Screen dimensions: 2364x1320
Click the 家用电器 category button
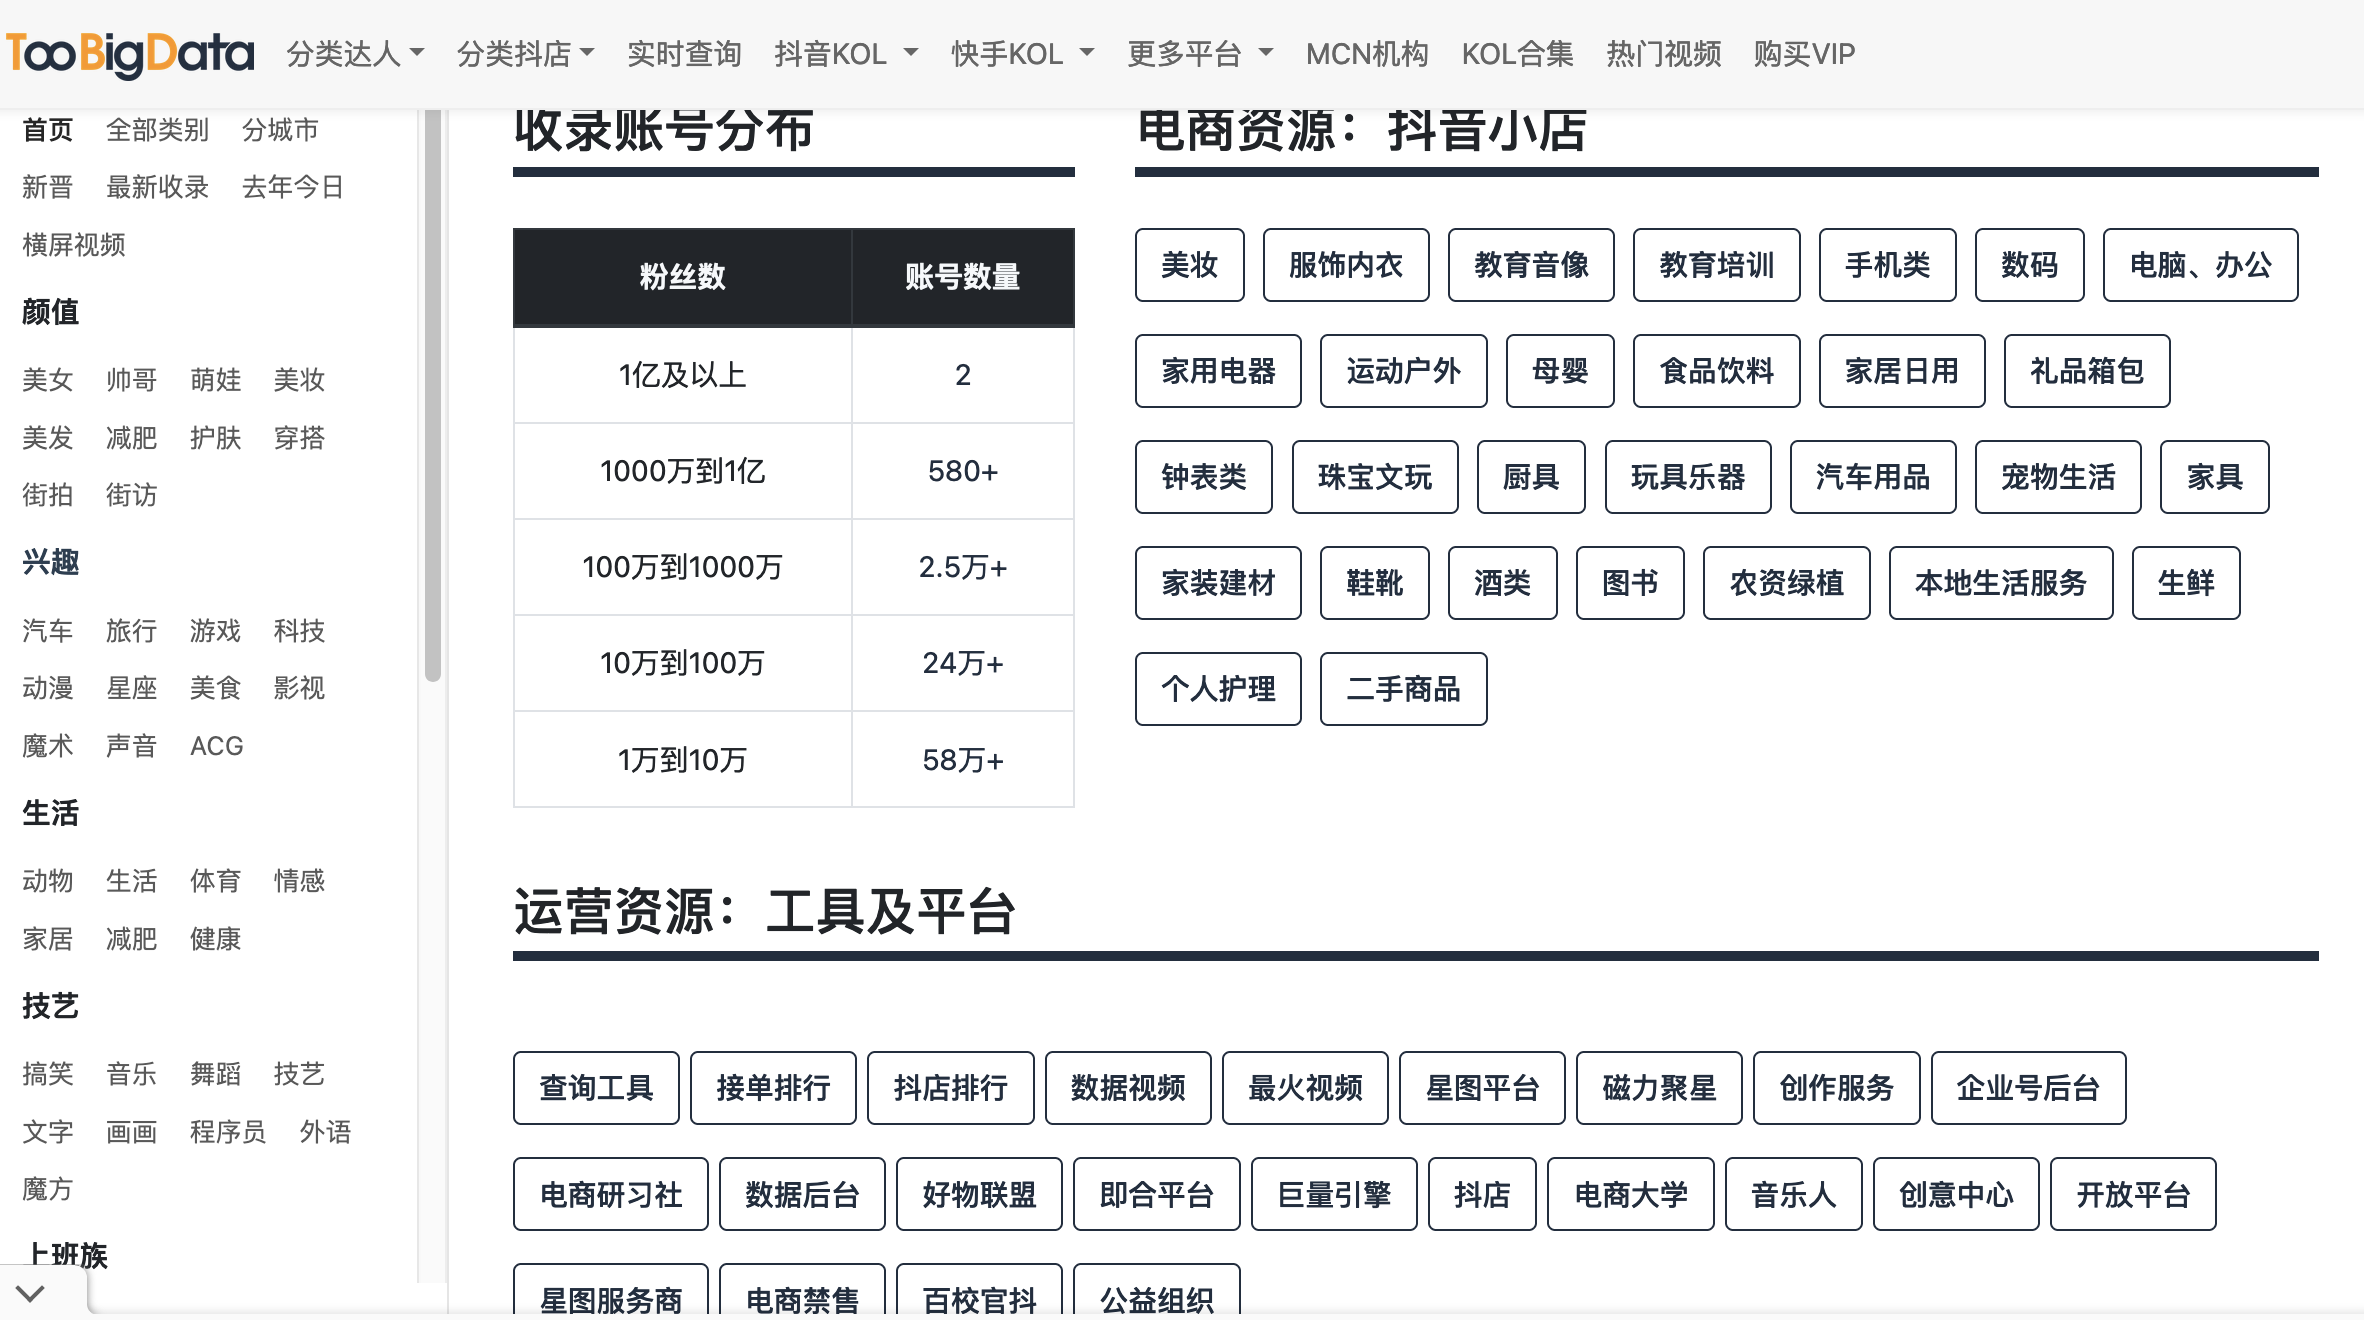coord(1218,371)
